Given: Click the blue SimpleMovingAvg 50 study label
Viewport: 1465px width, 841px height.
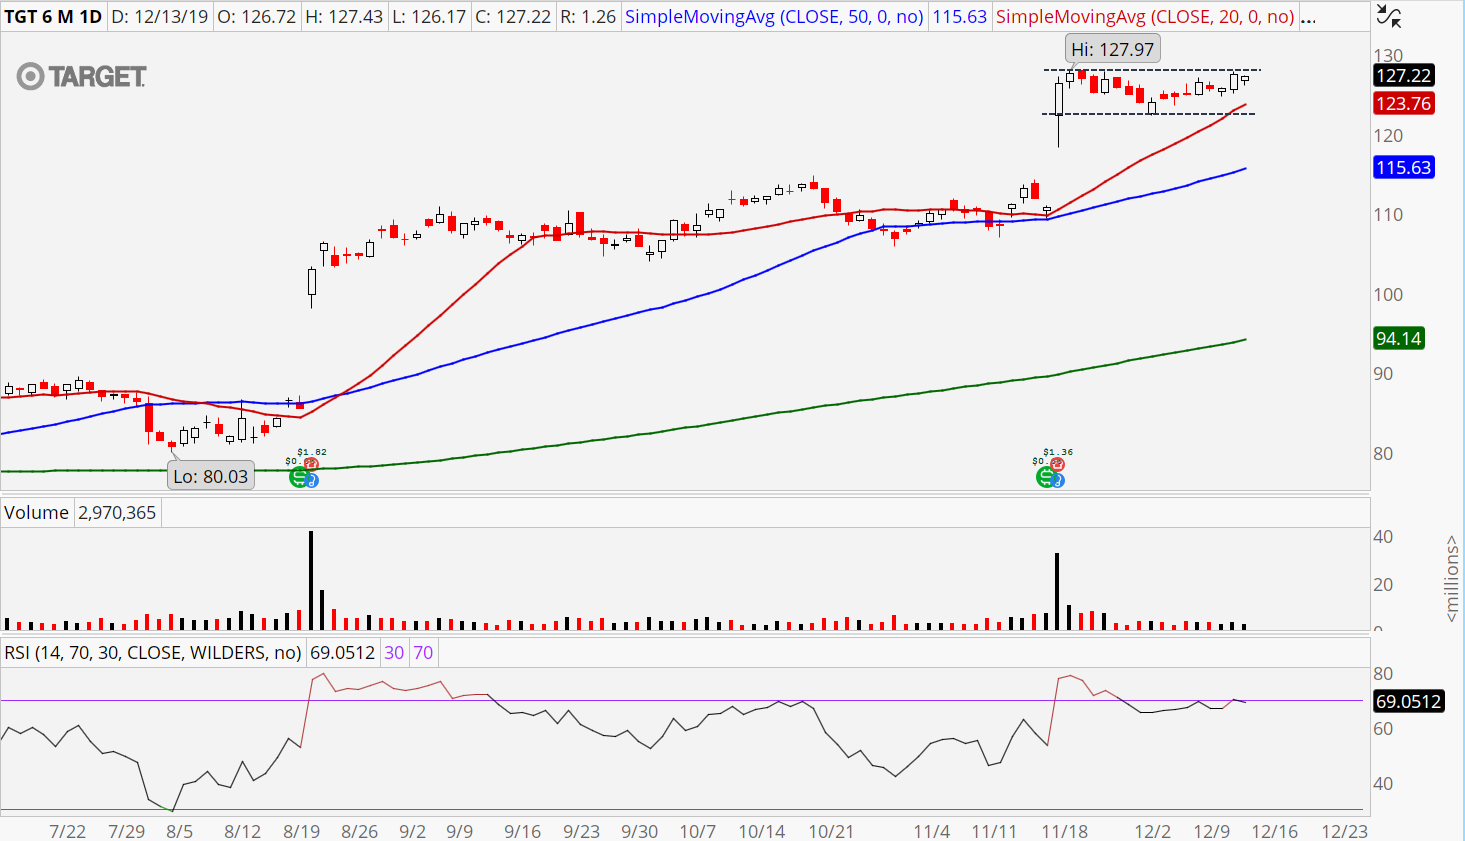Looking at the screenshot, I should pos(774,17).
